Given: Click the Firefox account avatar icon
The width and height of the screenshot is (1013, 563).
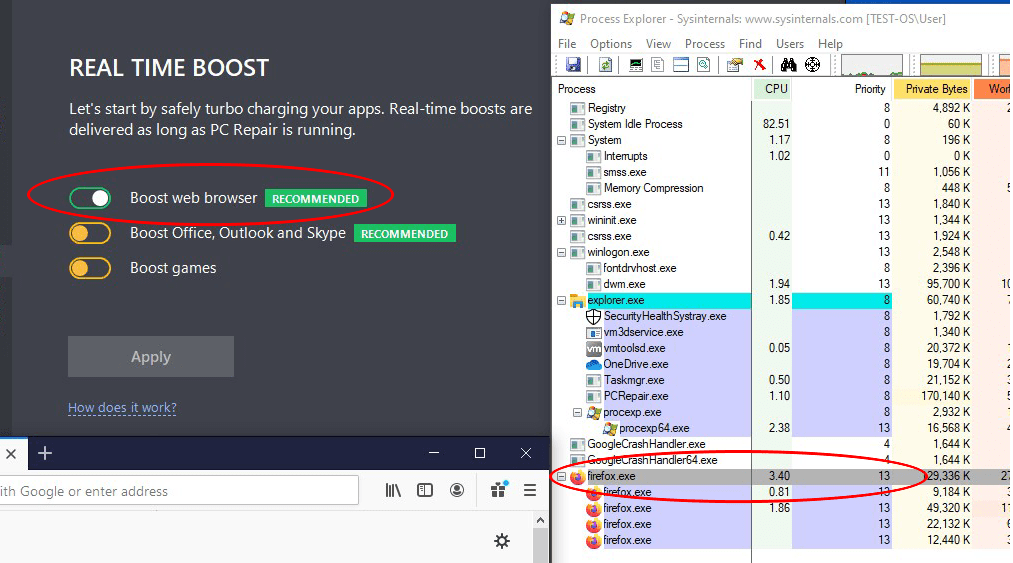Looking at the screenshot, I should coord(457,491).
